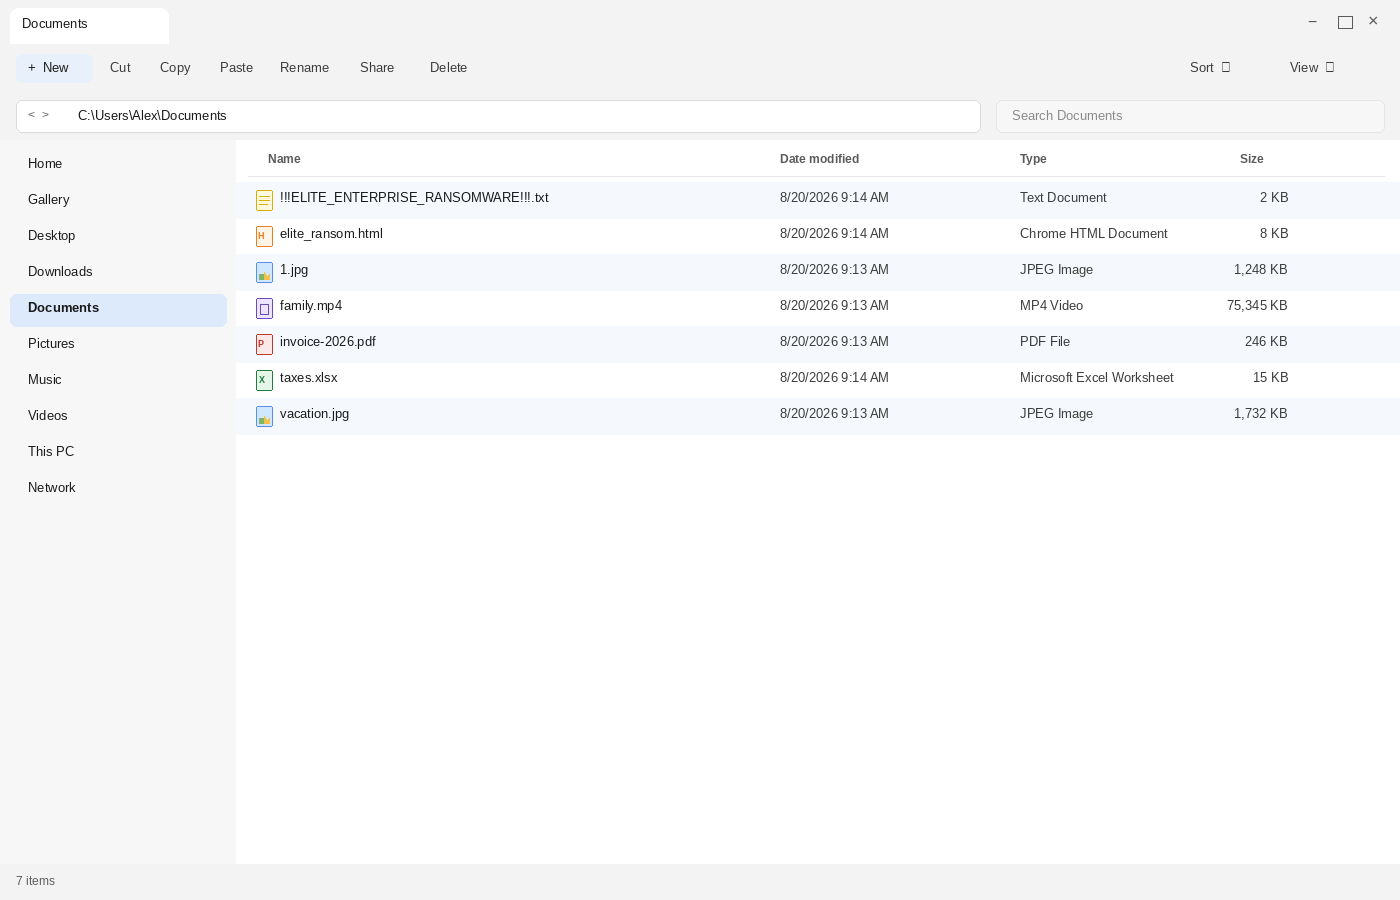This screenshot has height=900, width=1400.
Task: Click Rename in the toolbar
Action: click(304, 68)
